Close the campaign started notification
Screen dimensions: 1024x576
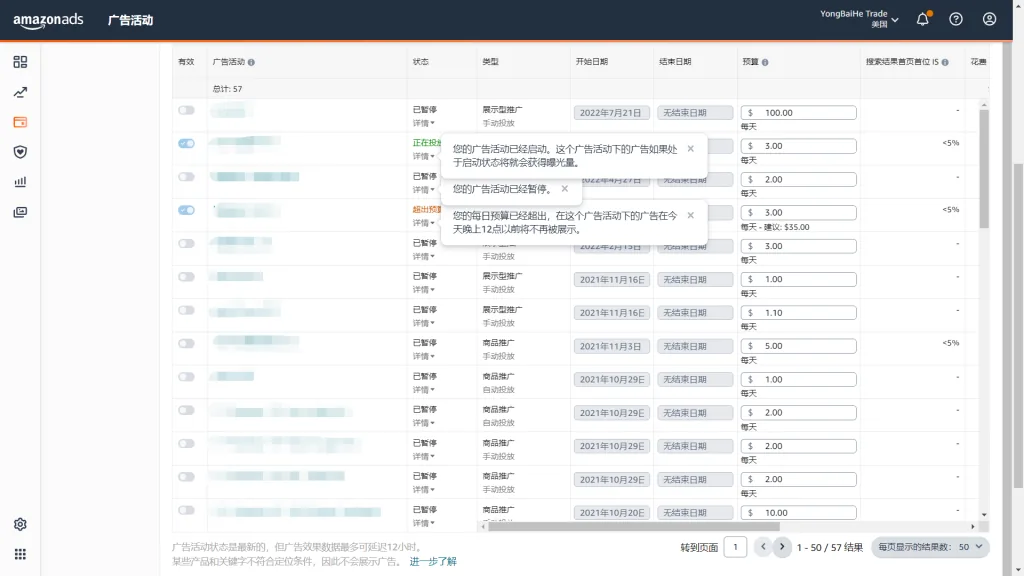(x=690, y=149)
